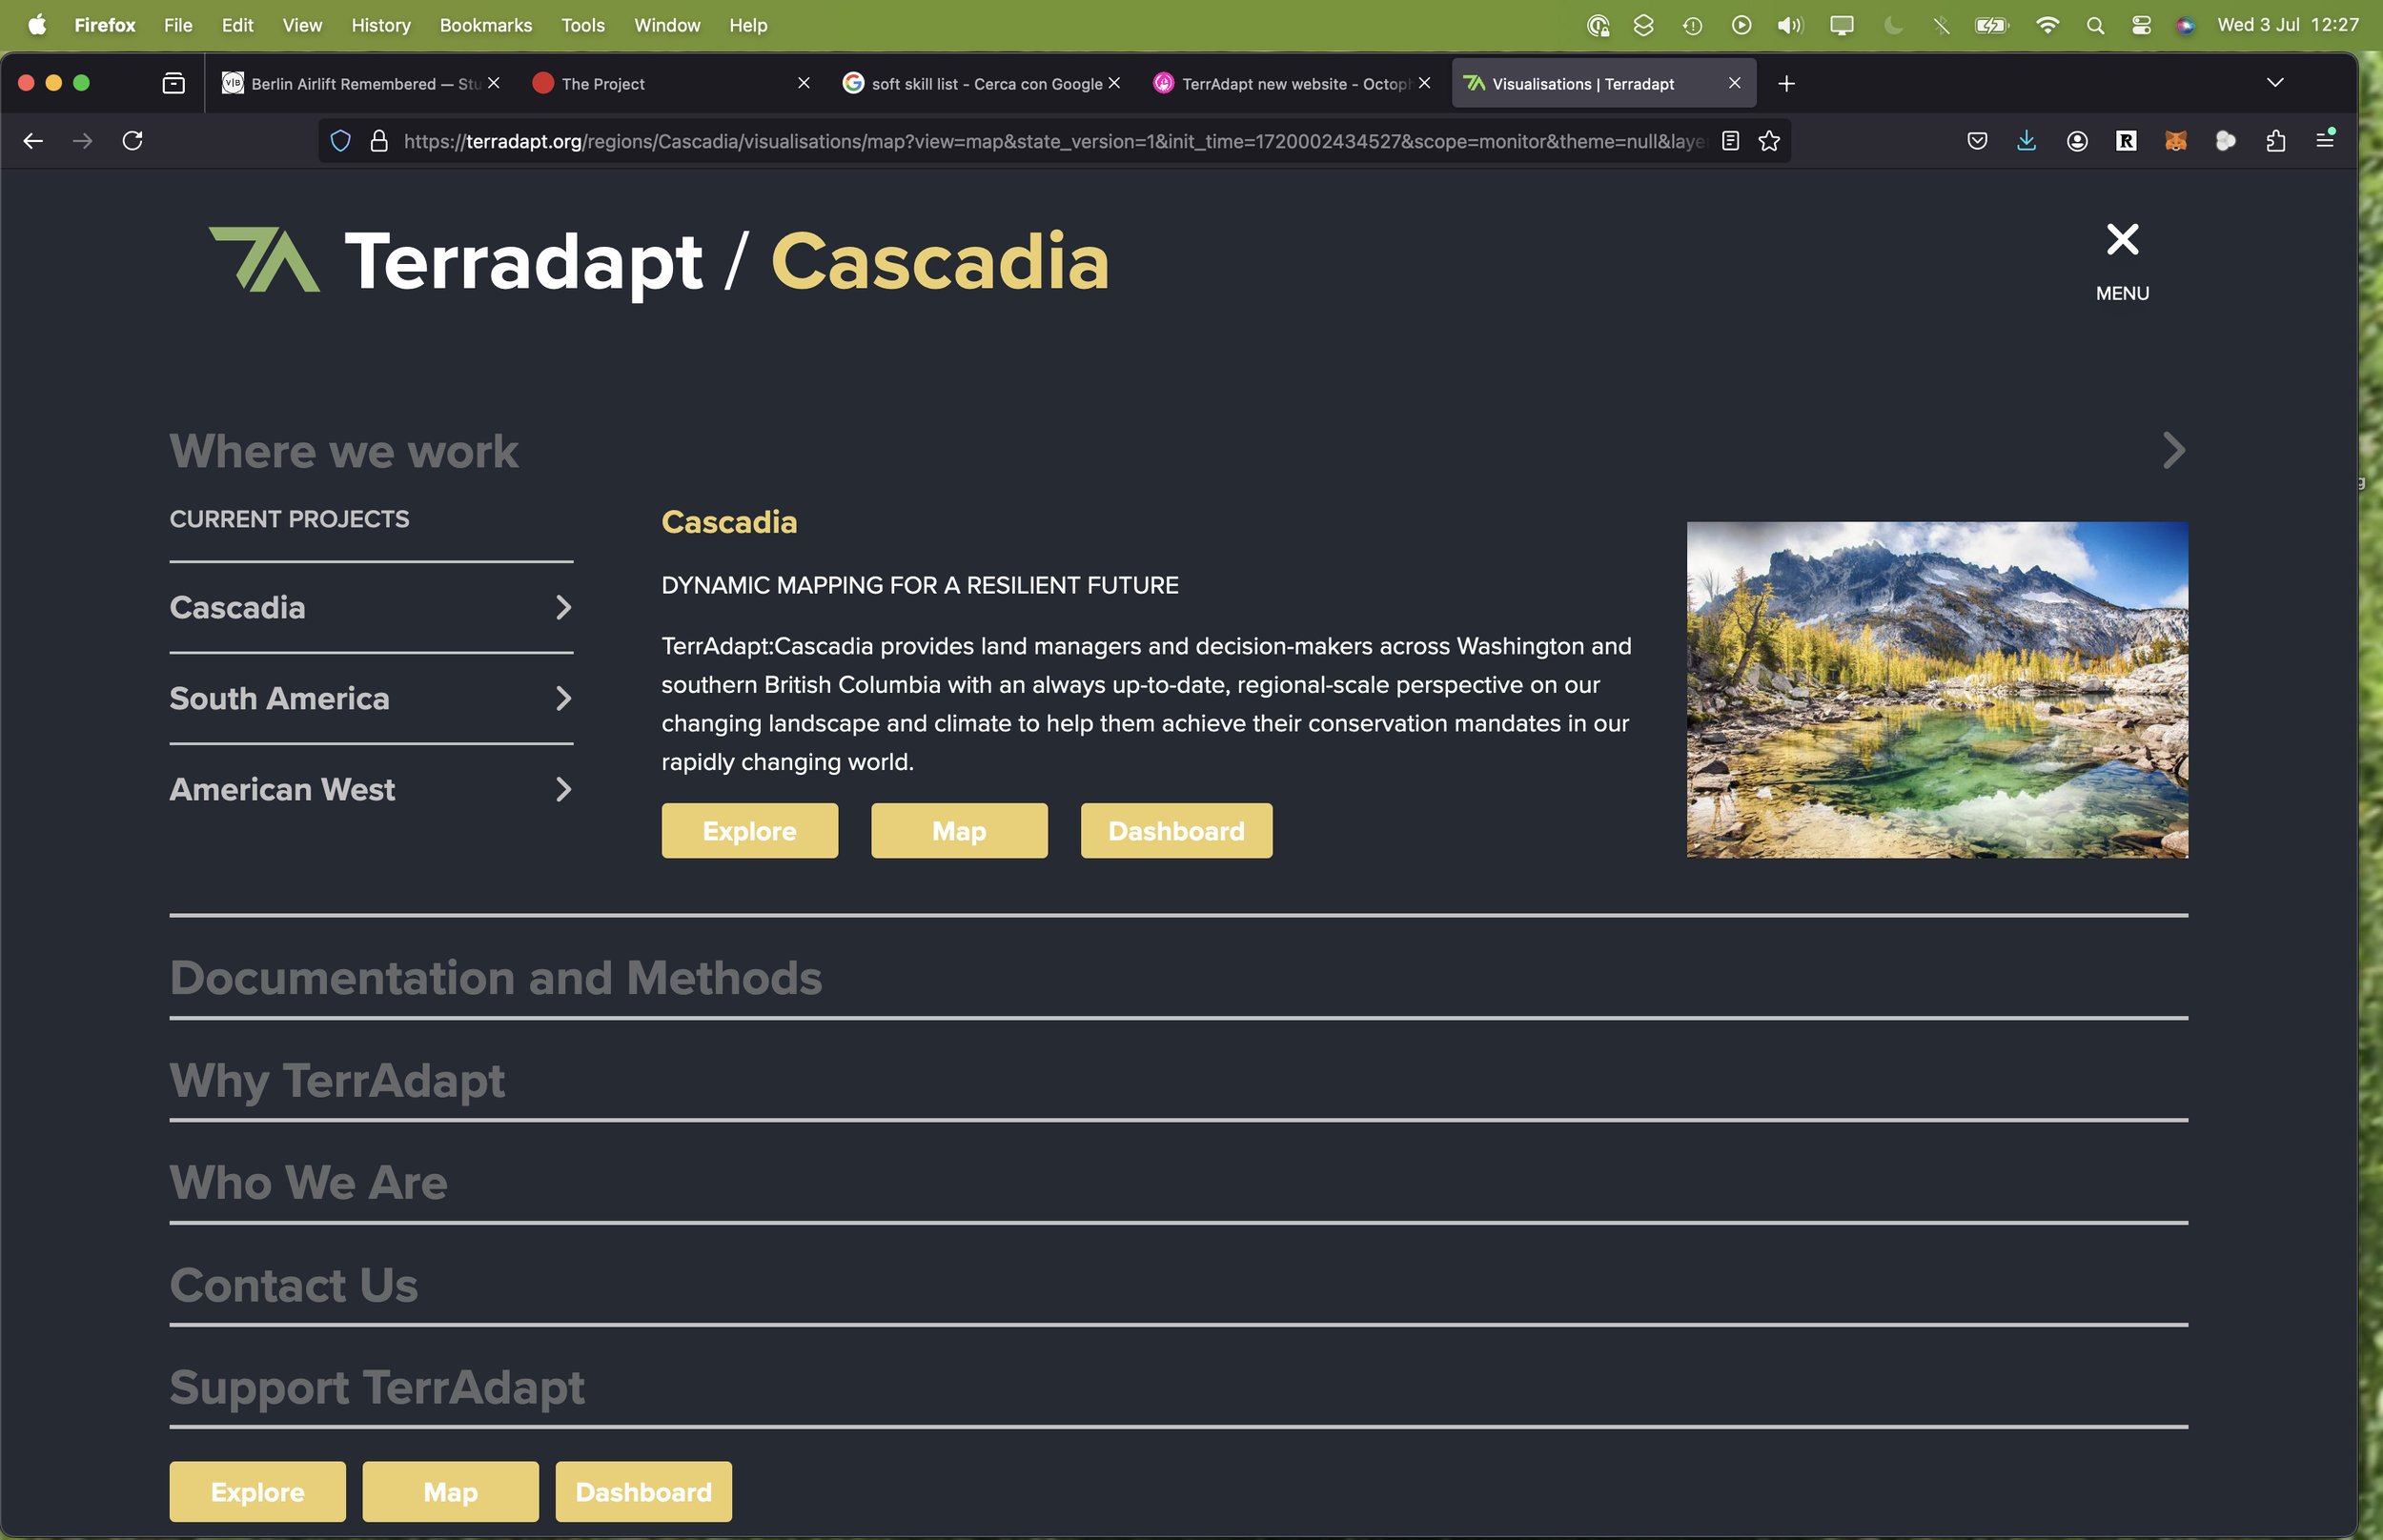Reload the page with the refresh icon
Screen dimensions: 2383x1540
132,141
